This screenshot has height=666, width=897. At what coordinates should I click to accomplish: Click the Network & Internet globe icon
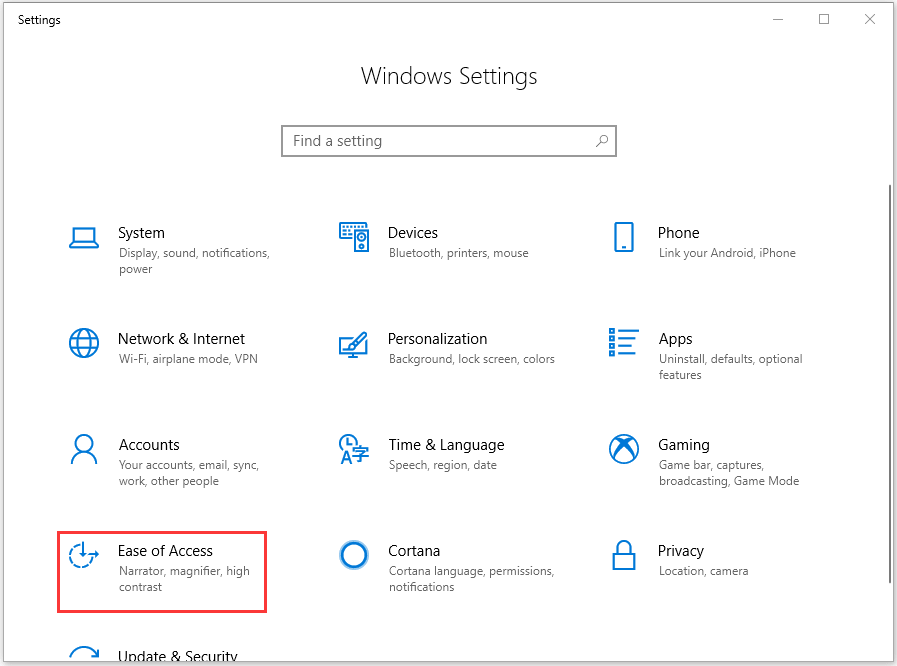tap(84, 344)
